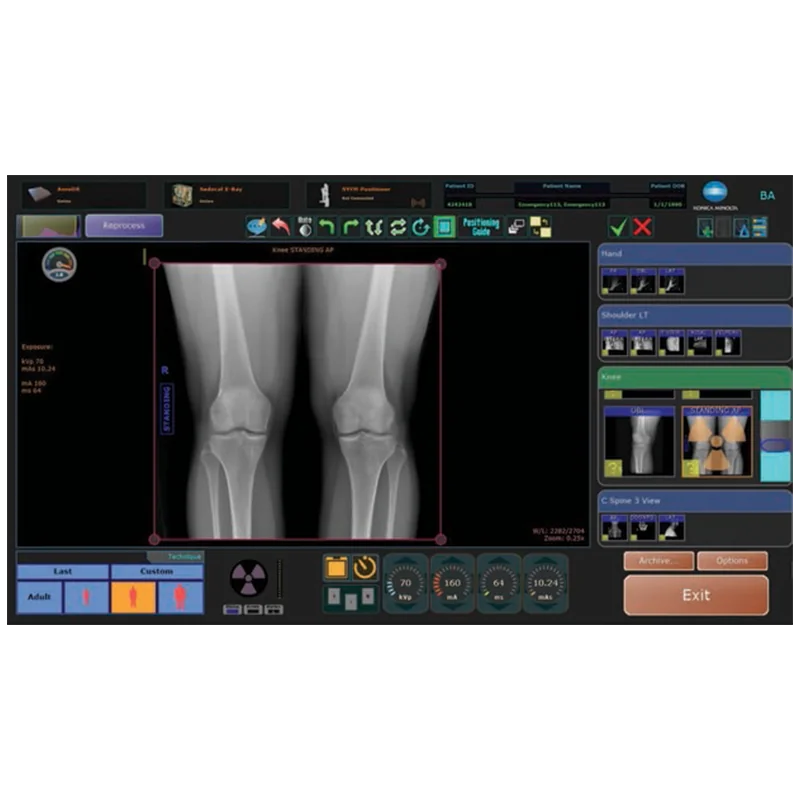
Task: Click the undo red arrow icon
Action: point(281,227)
